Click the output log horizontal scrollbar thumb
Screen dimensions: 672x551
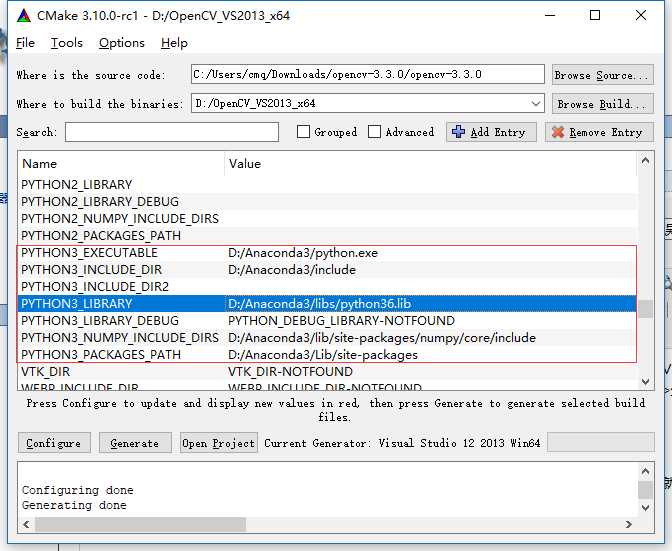tap(141, 524)
